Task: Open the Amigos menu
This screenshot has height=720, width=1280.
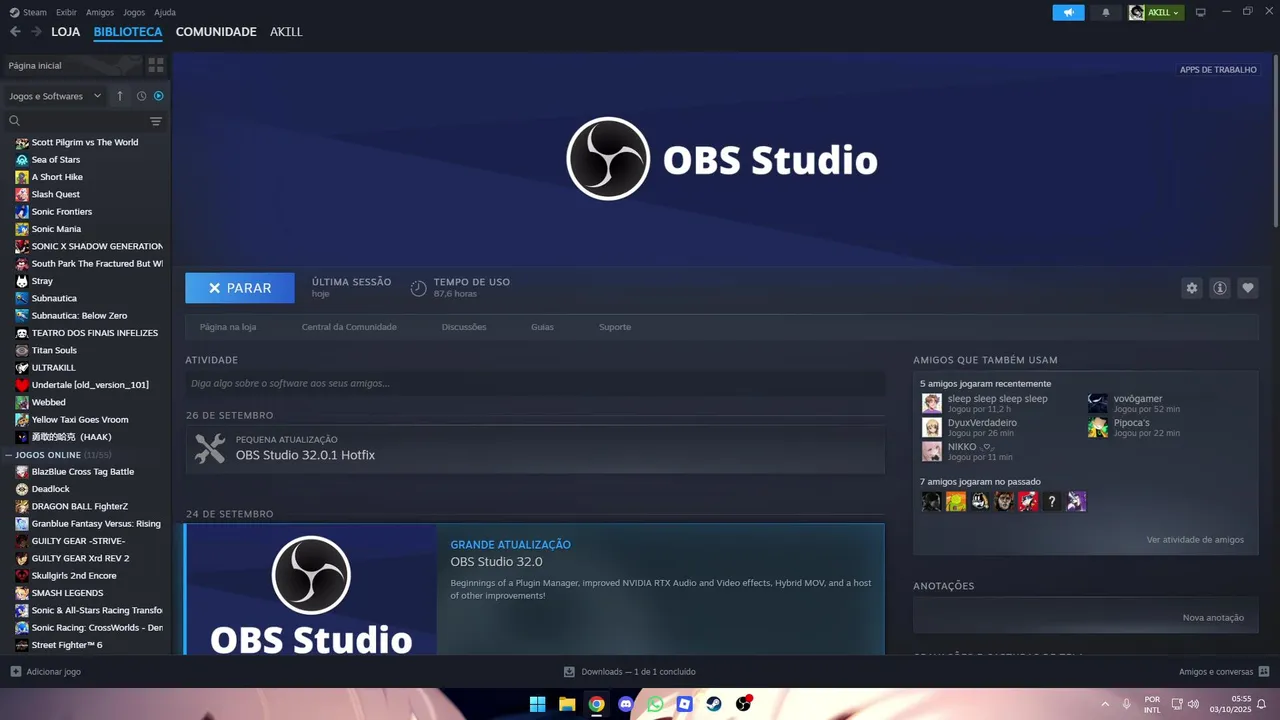Action: [100, 12]
